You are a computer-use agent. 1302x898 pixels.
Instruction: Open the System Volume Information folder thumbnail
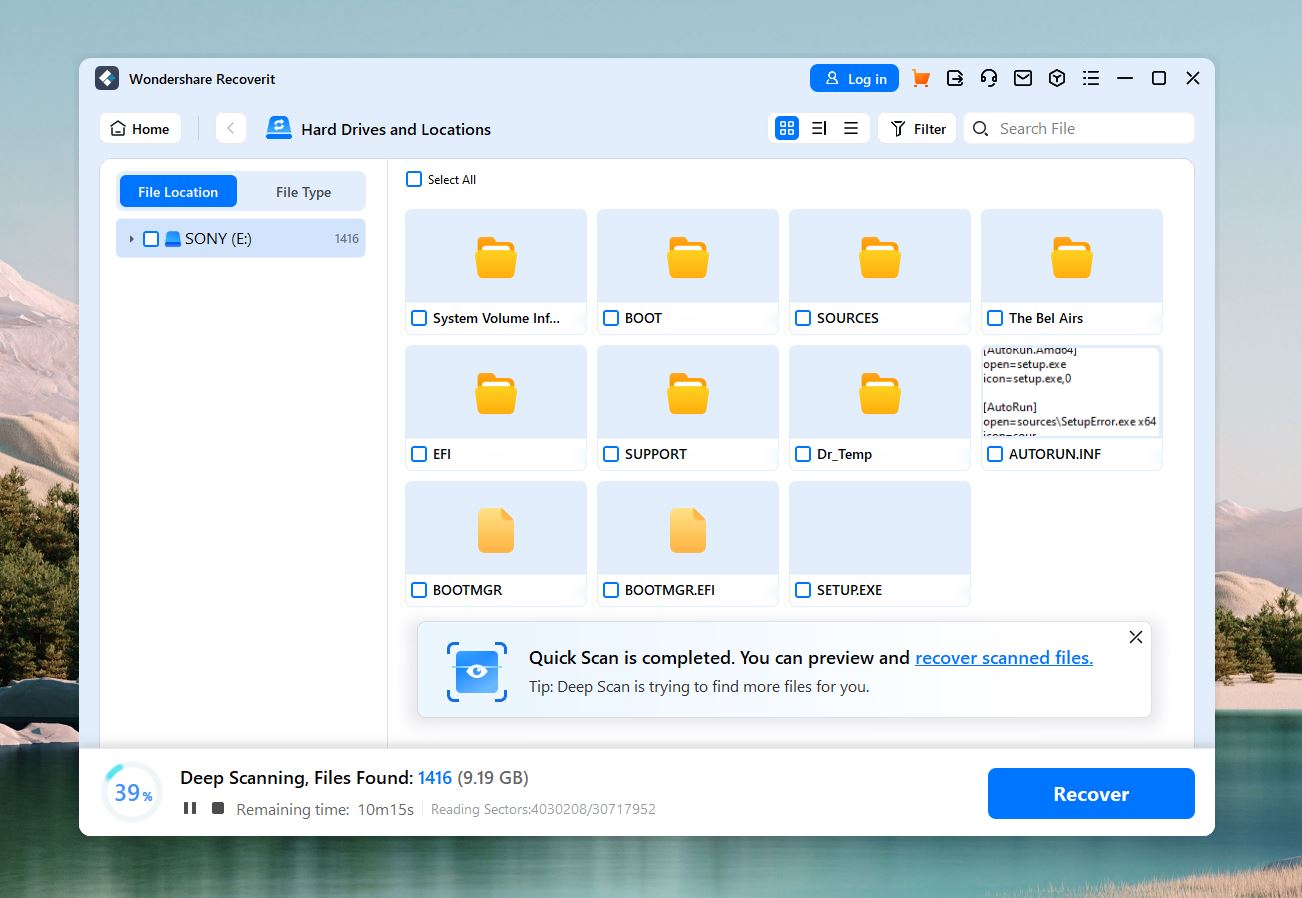(x=496, y=257)
